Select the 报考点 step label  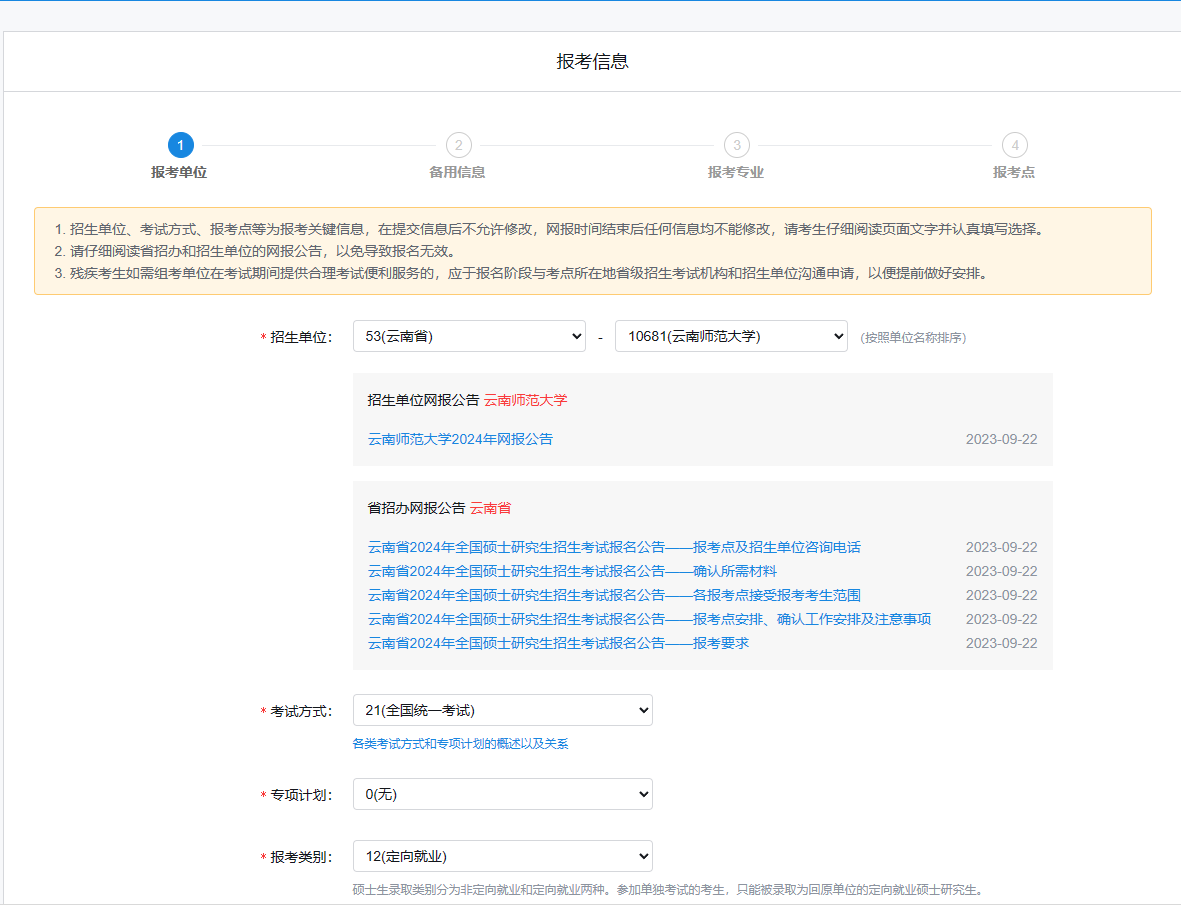click(x=1014, y=172)
